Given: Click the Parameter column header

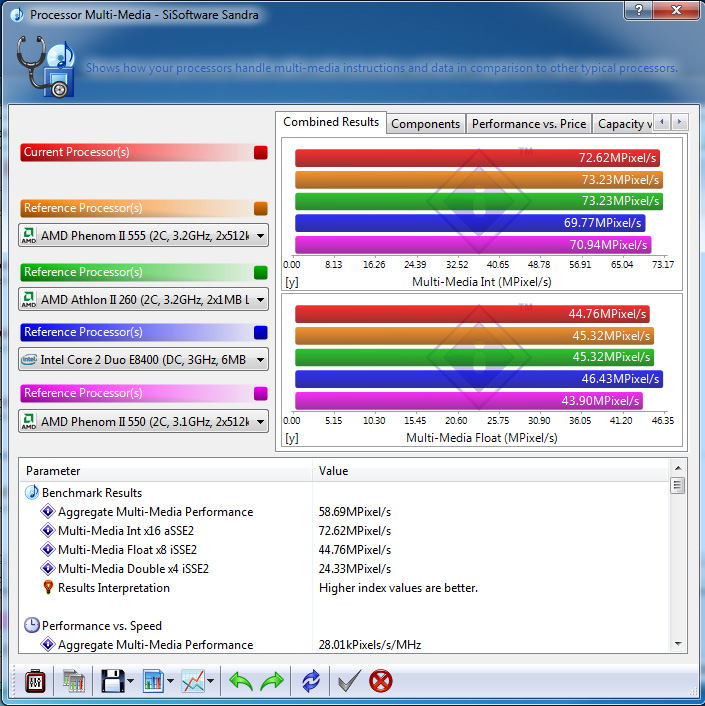Looking at the screenshot, I should click(166, 471).
